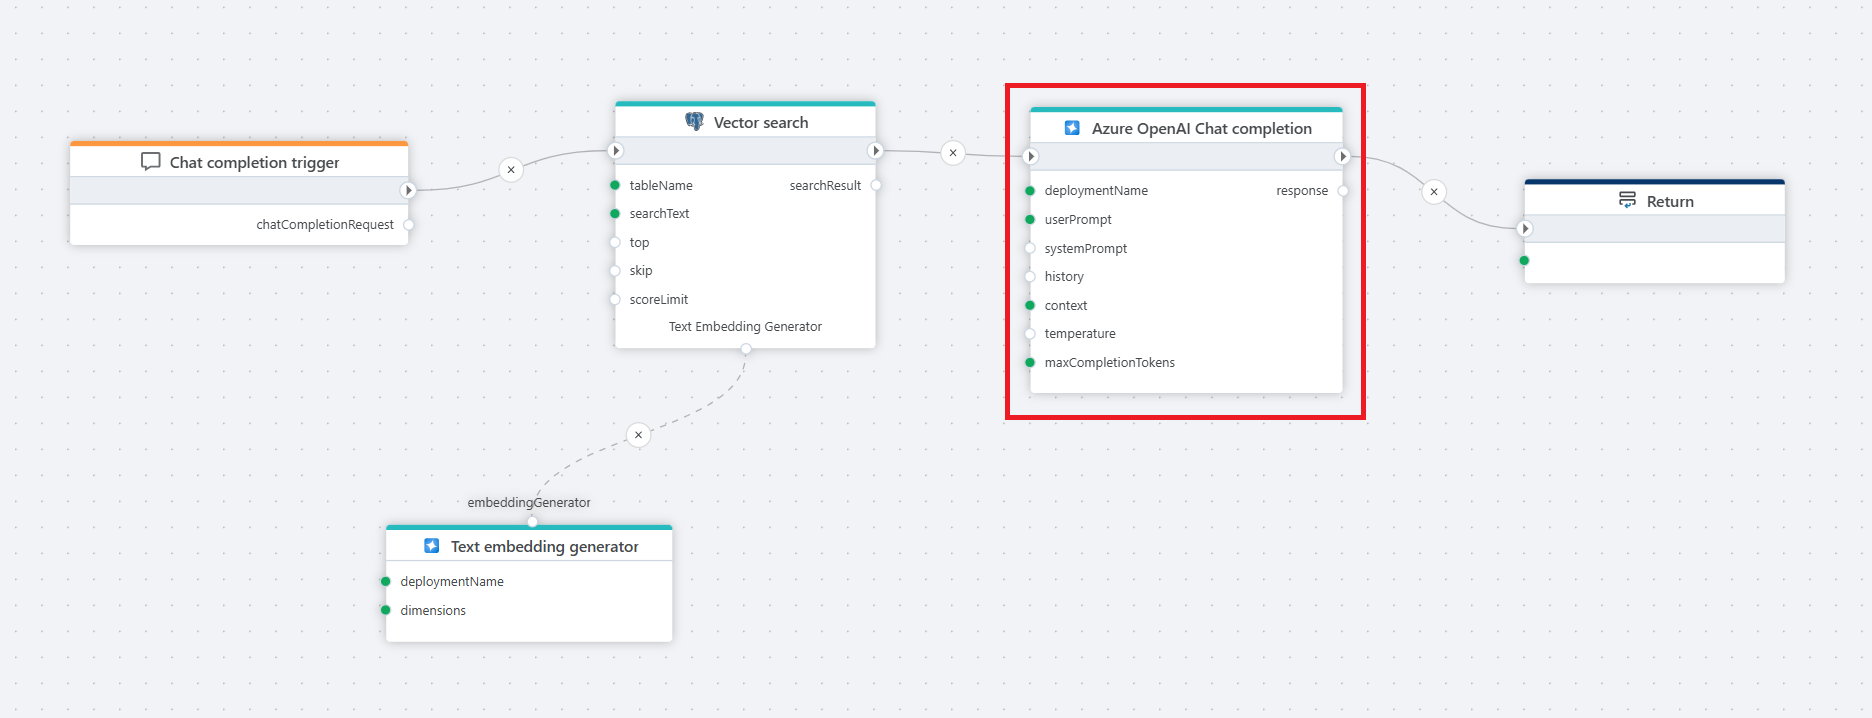This screenshot has height=718, width=1872.
Task: Click the systemPrompt label
Action: (1086, 248)
